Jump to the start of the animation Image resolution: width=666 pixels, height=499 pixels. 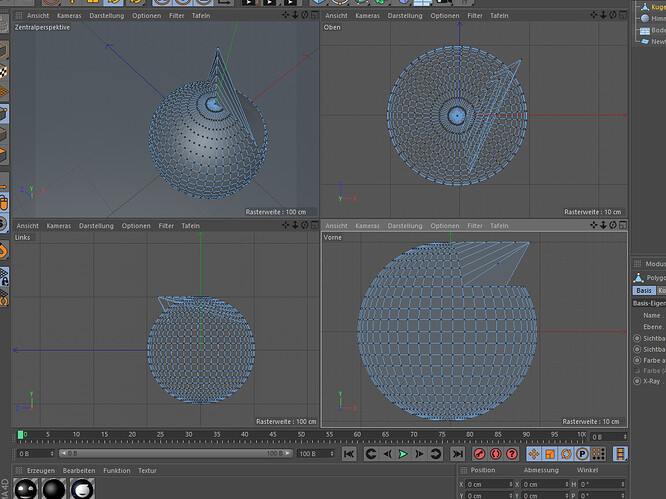pos(349,454)
